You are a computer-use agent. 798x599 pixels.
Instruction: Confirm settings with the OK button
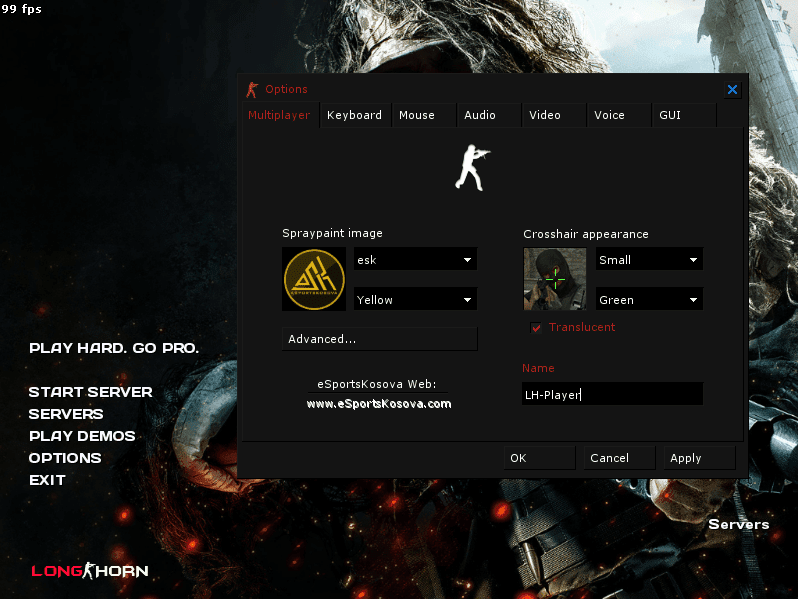pyautogui.click(x=539, y=458)
